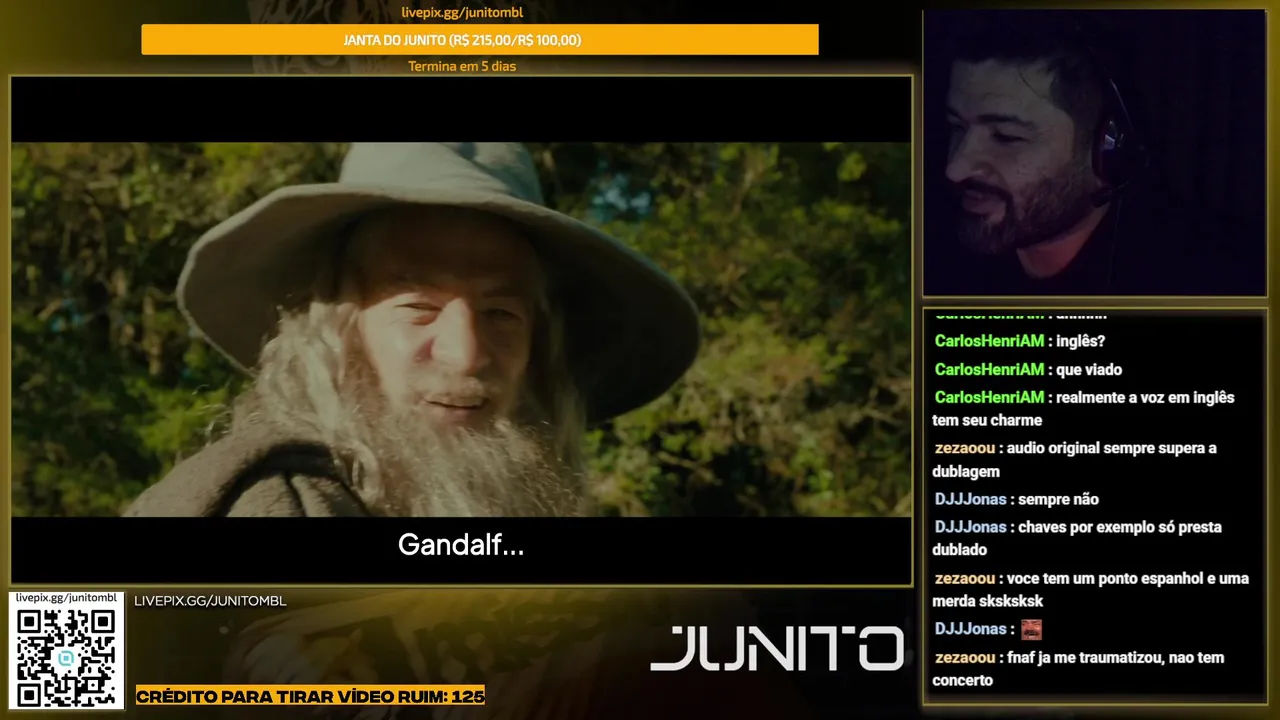Click the emote in DJJJonas chat message
The height and width of the screenshot is (720, 1280).
pyautogui.click(x=1031, y=629)
